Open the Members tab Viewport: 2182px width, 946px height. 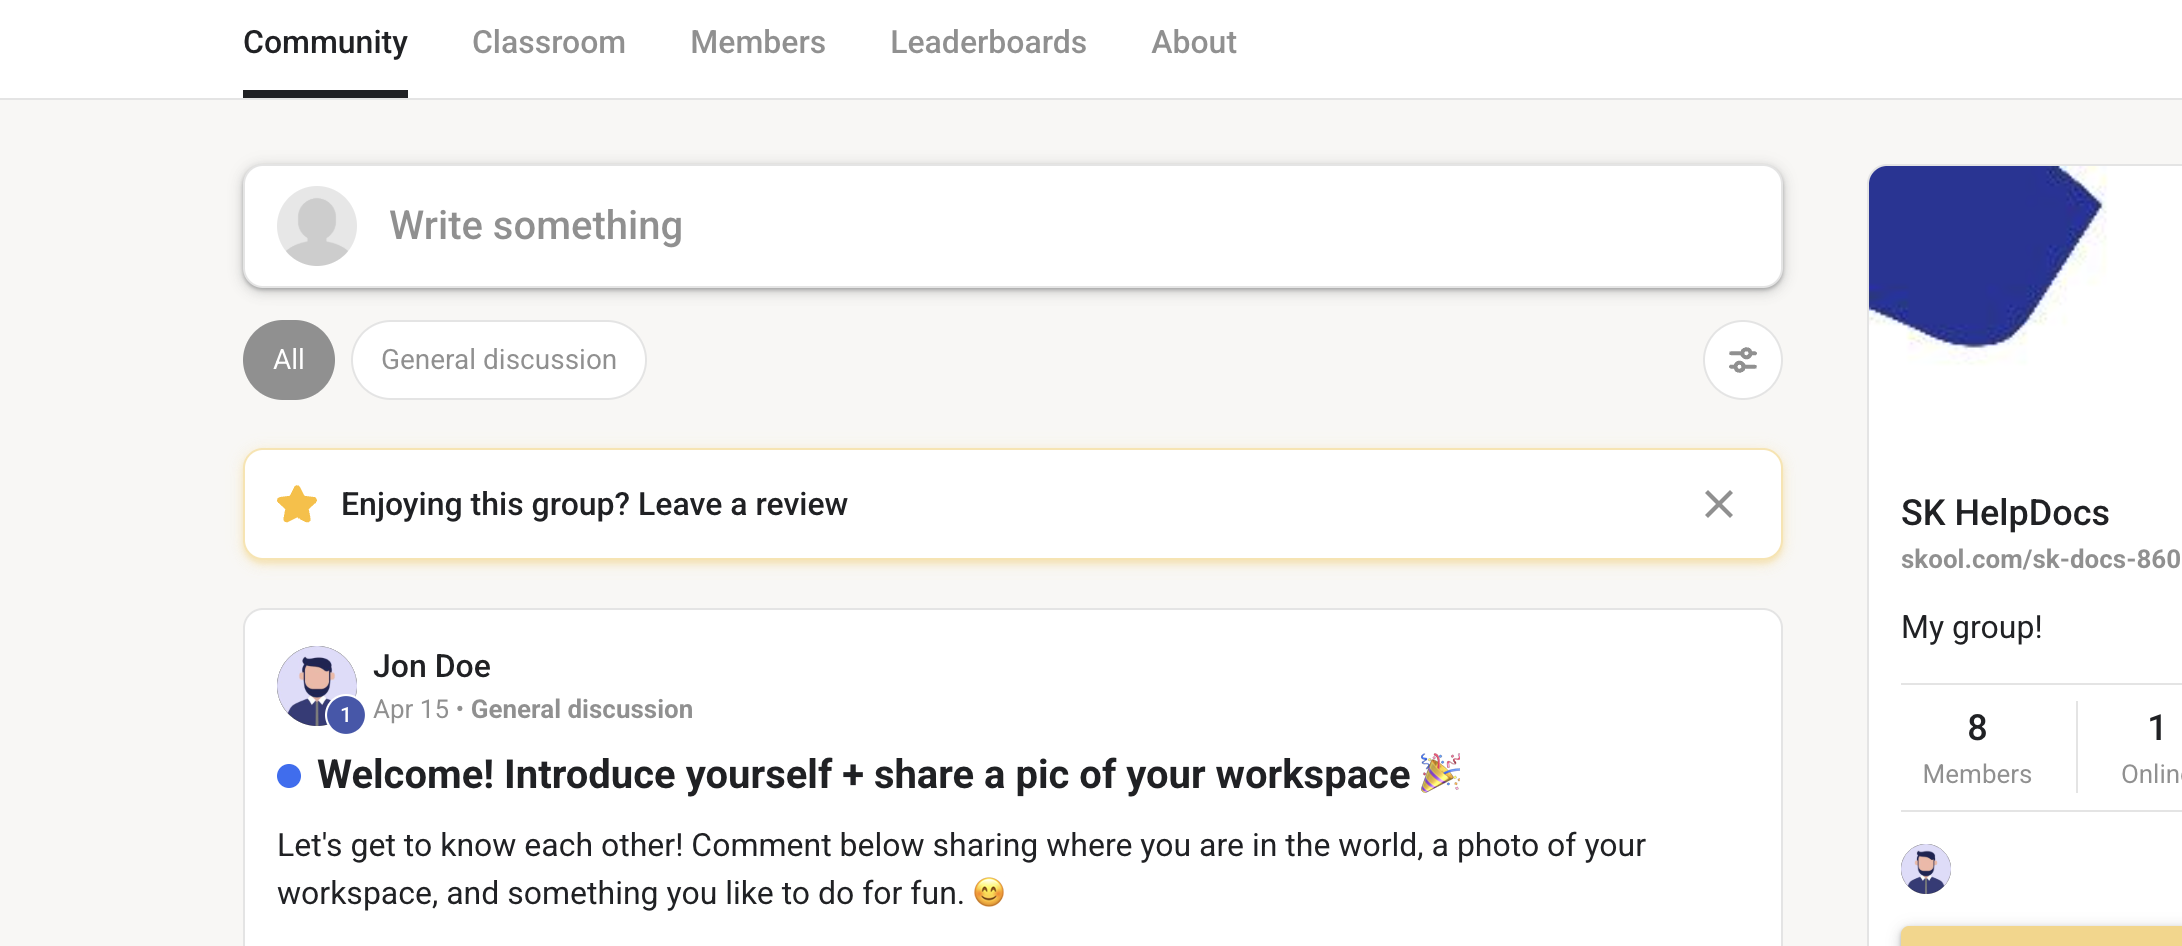tap(758, 42)
